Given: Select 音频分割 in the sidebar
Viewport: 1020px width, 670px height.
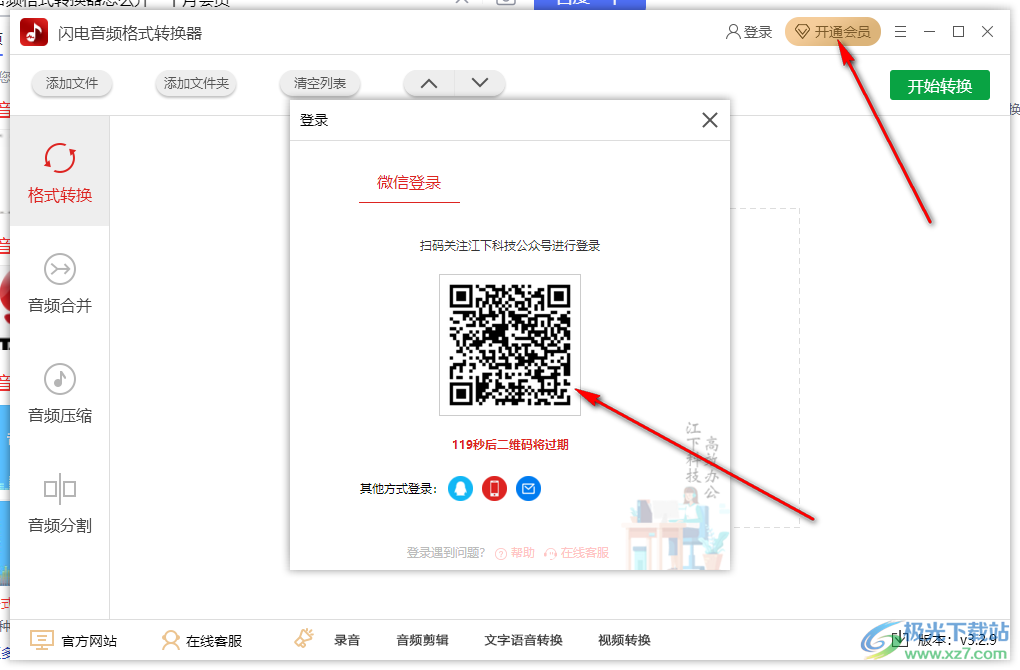Looking at the screenshot, I should point(60,503).
